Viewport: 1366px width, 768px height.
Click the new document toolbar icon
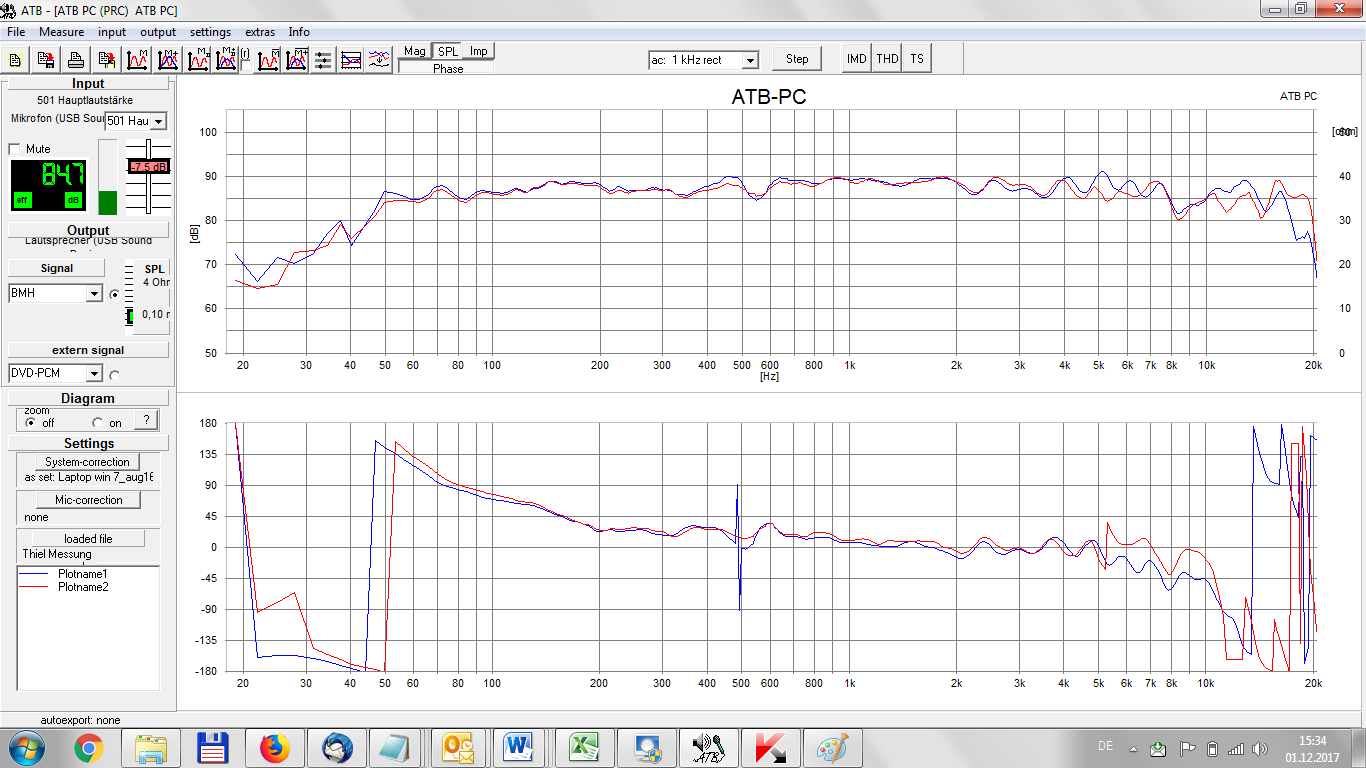pyautogui.click(x=17, y=60)
